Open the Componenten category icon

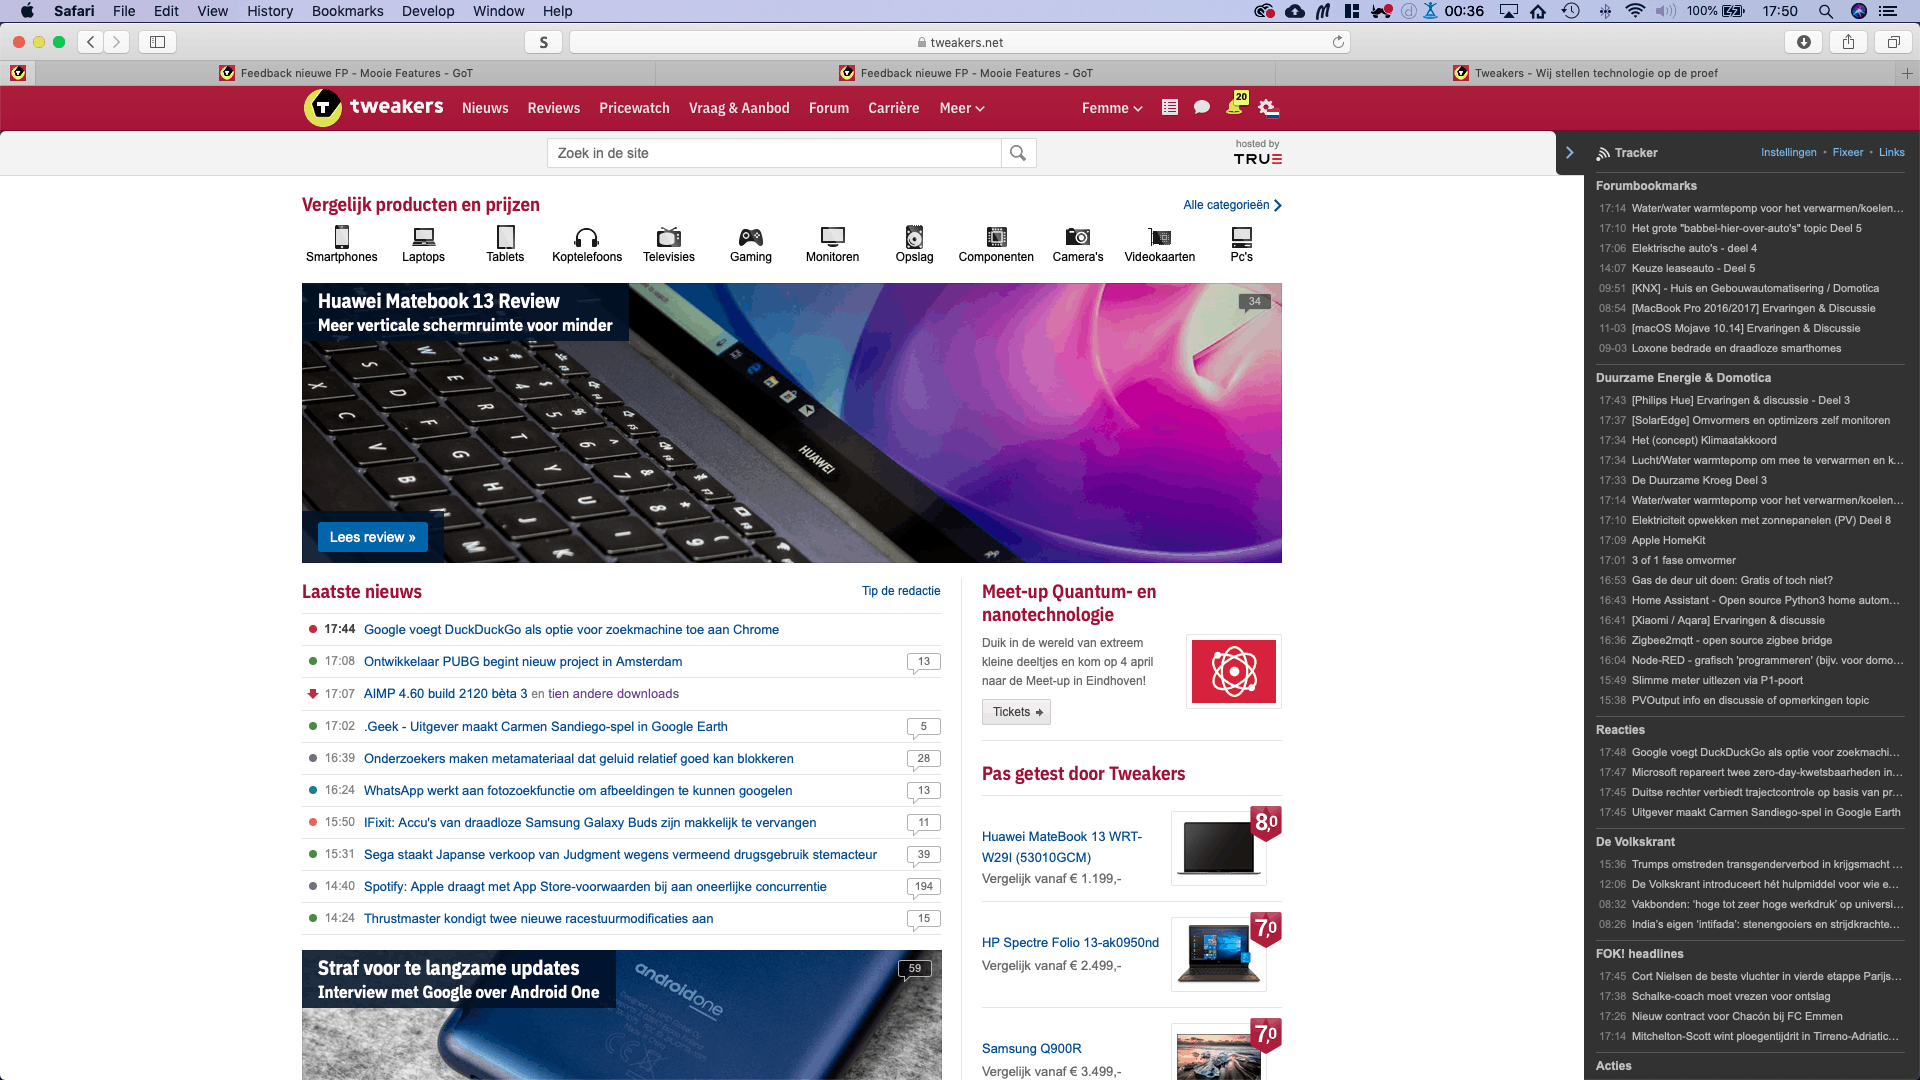996,237
